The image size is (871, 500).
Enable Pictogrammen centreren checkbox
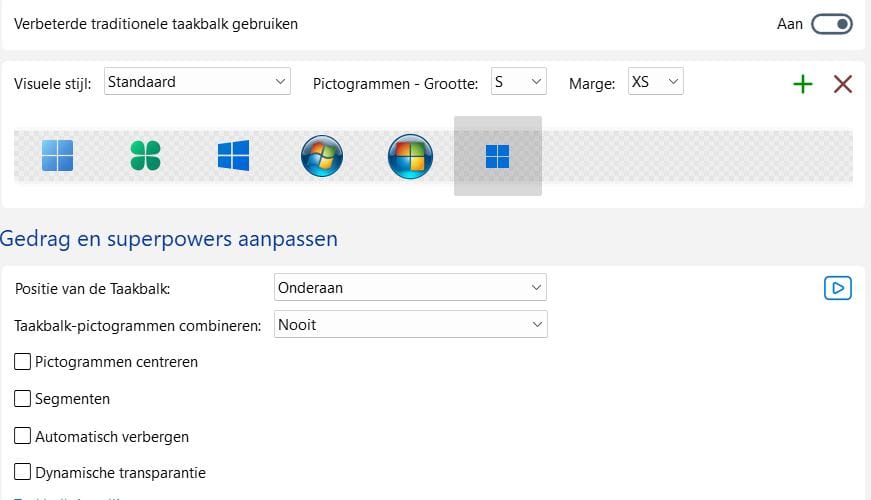coord(22,362)
